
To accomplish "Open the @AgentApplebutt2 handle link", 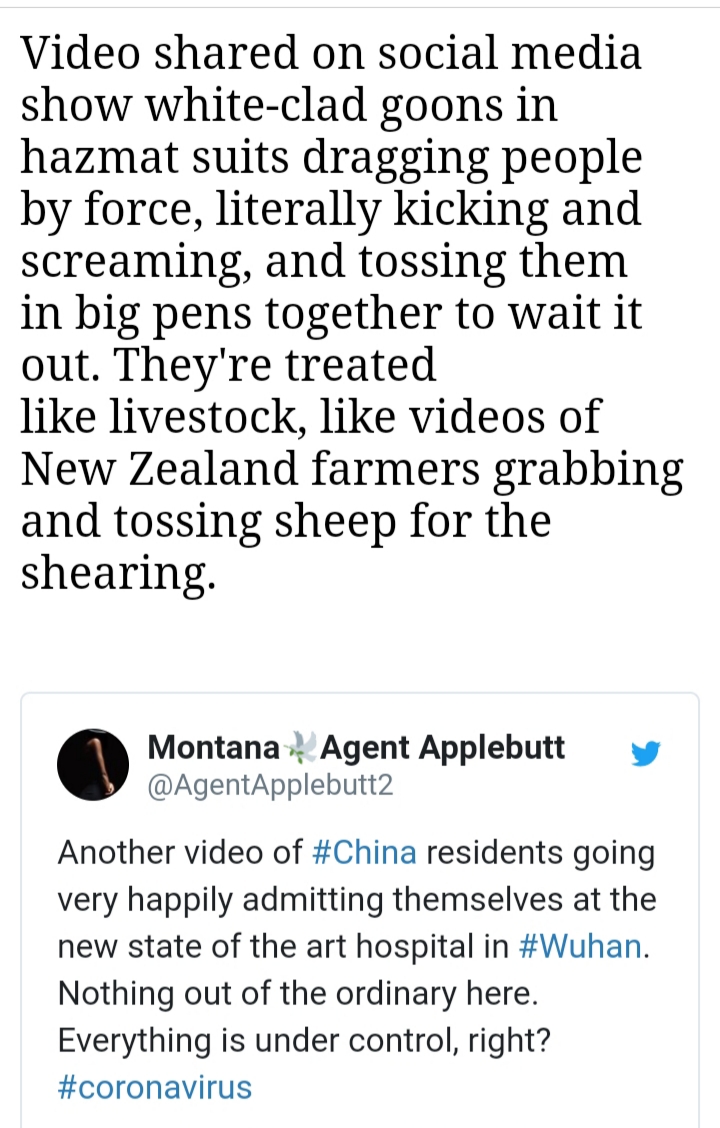I will (270, 785).
